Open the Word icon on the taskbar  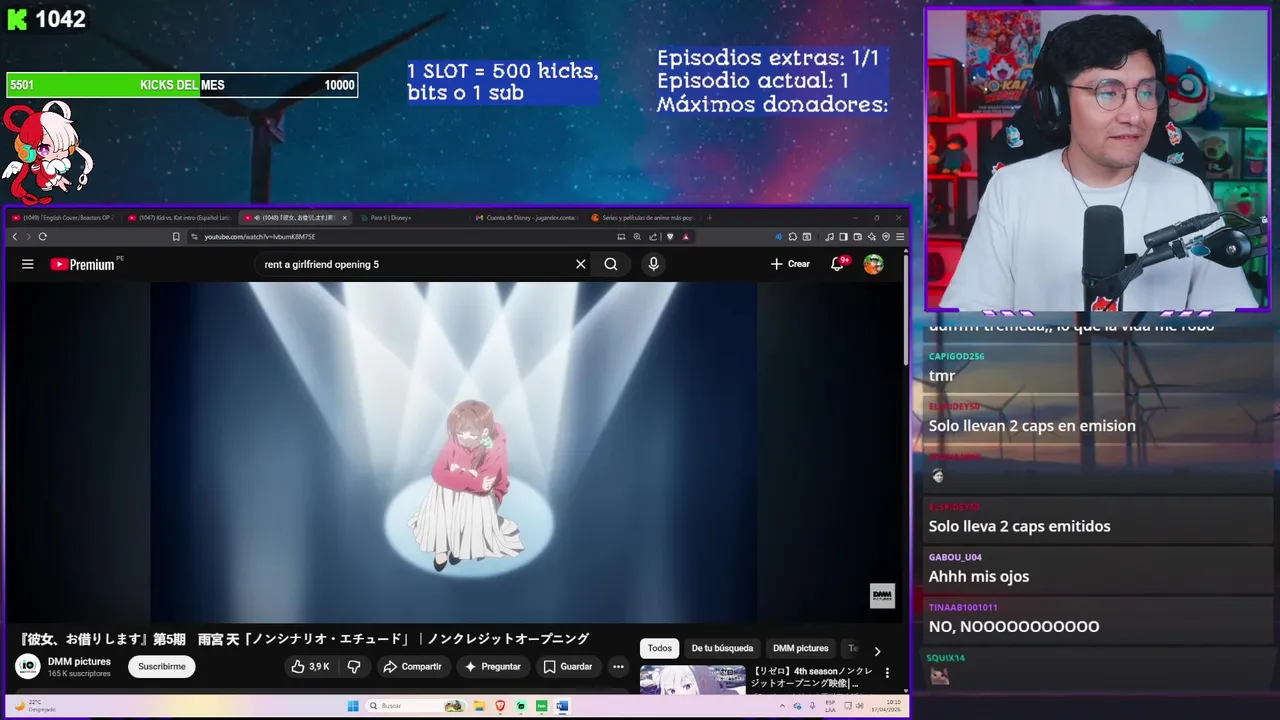tap(562, 706)
